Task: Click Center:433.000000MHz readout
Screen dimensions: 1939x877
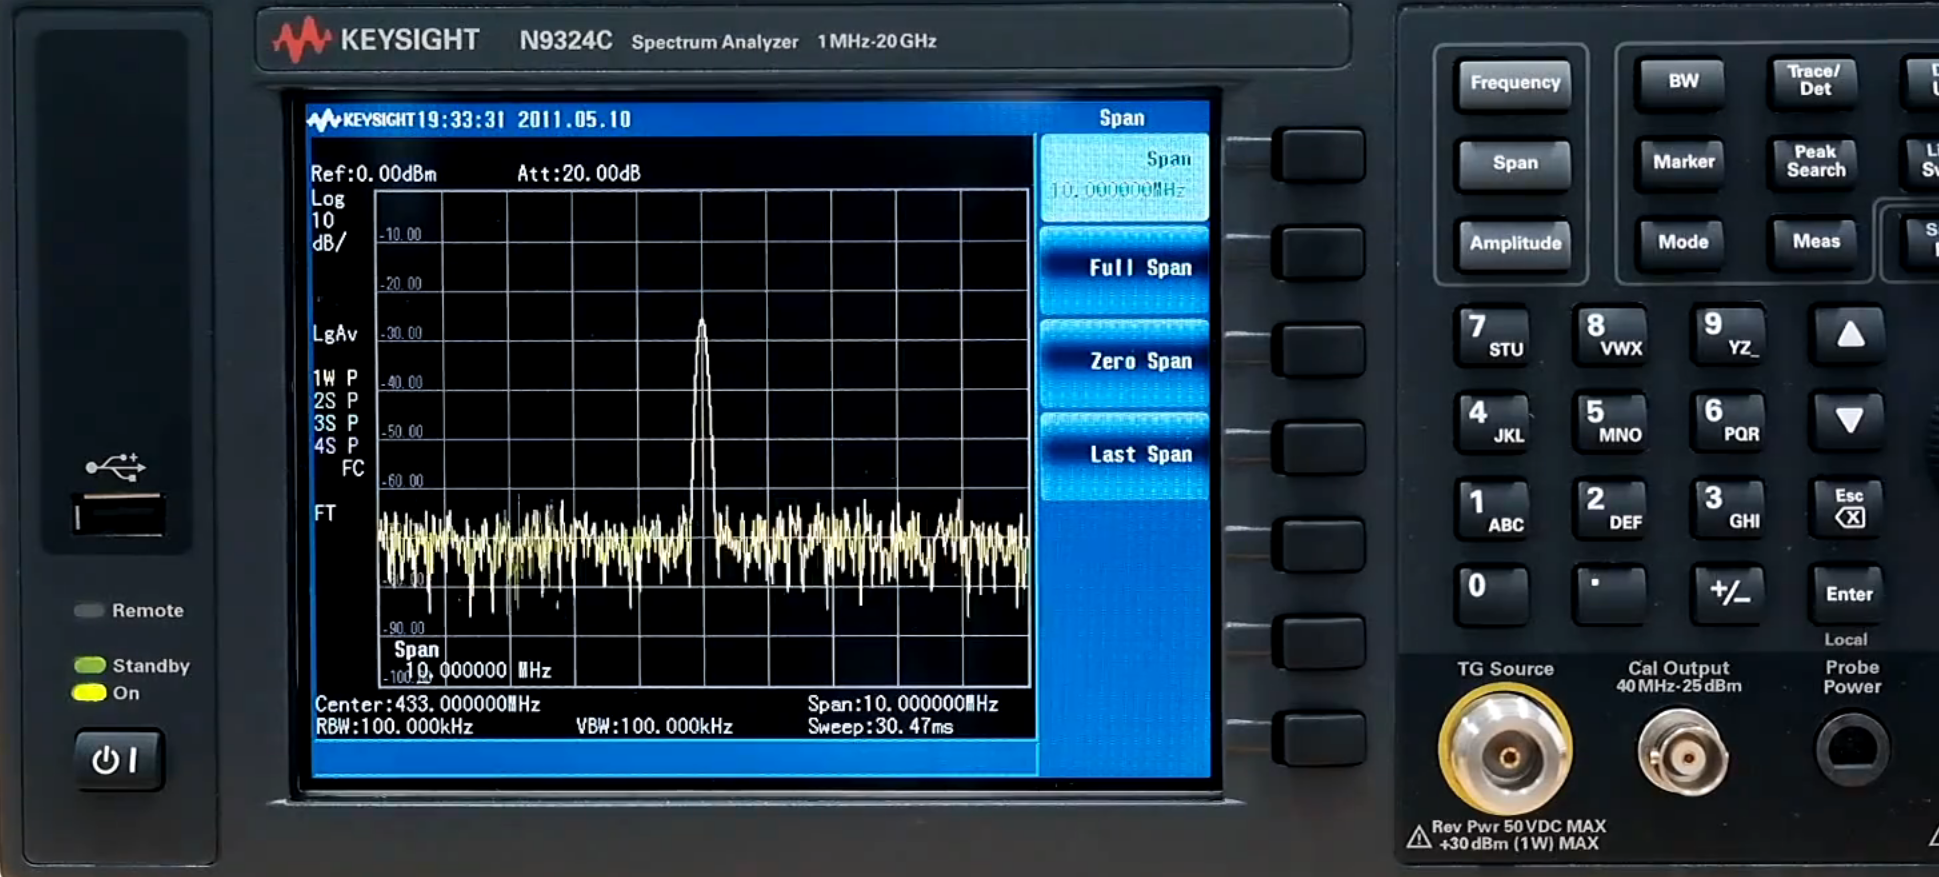Action: coord(427,704)
